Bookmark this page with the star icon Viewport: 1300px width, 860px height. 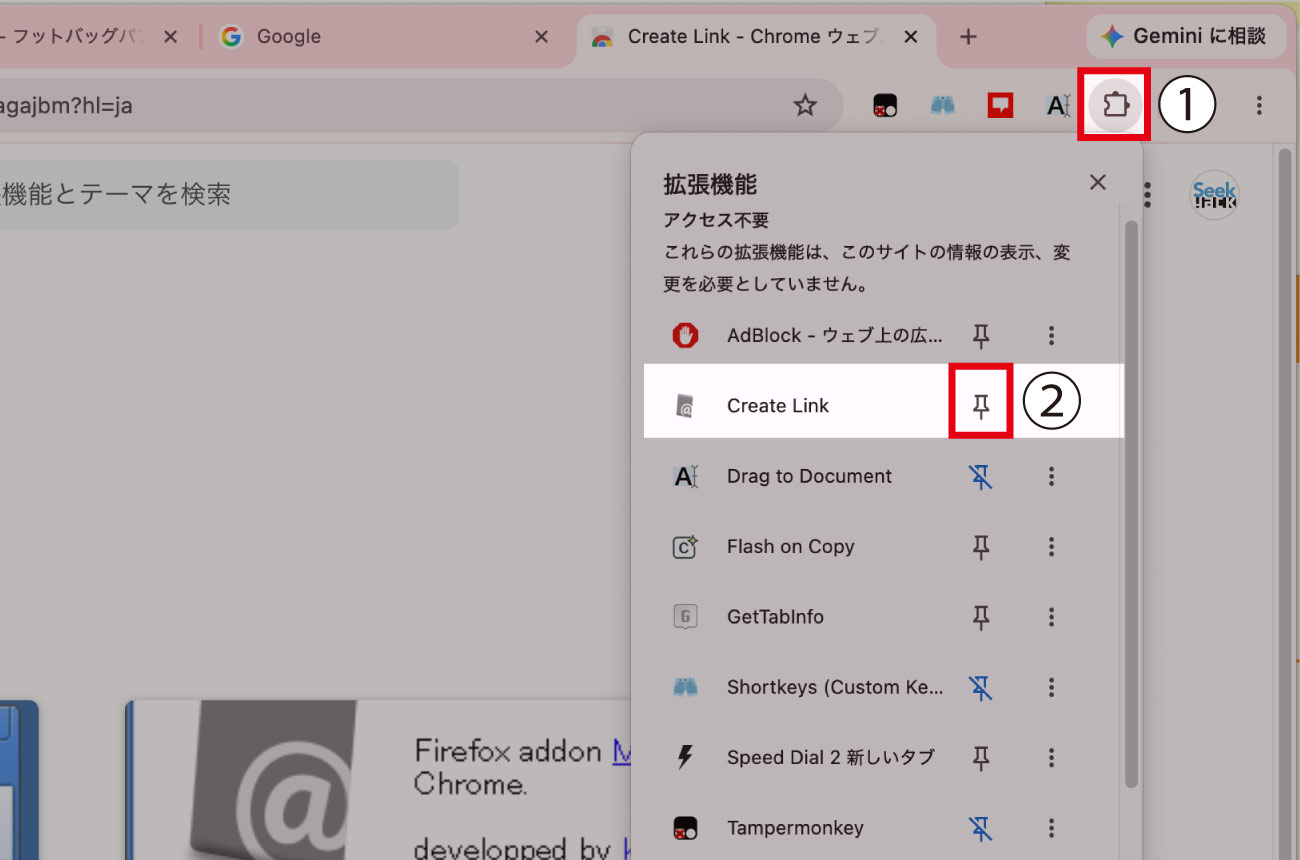click(x=805, y=105)
